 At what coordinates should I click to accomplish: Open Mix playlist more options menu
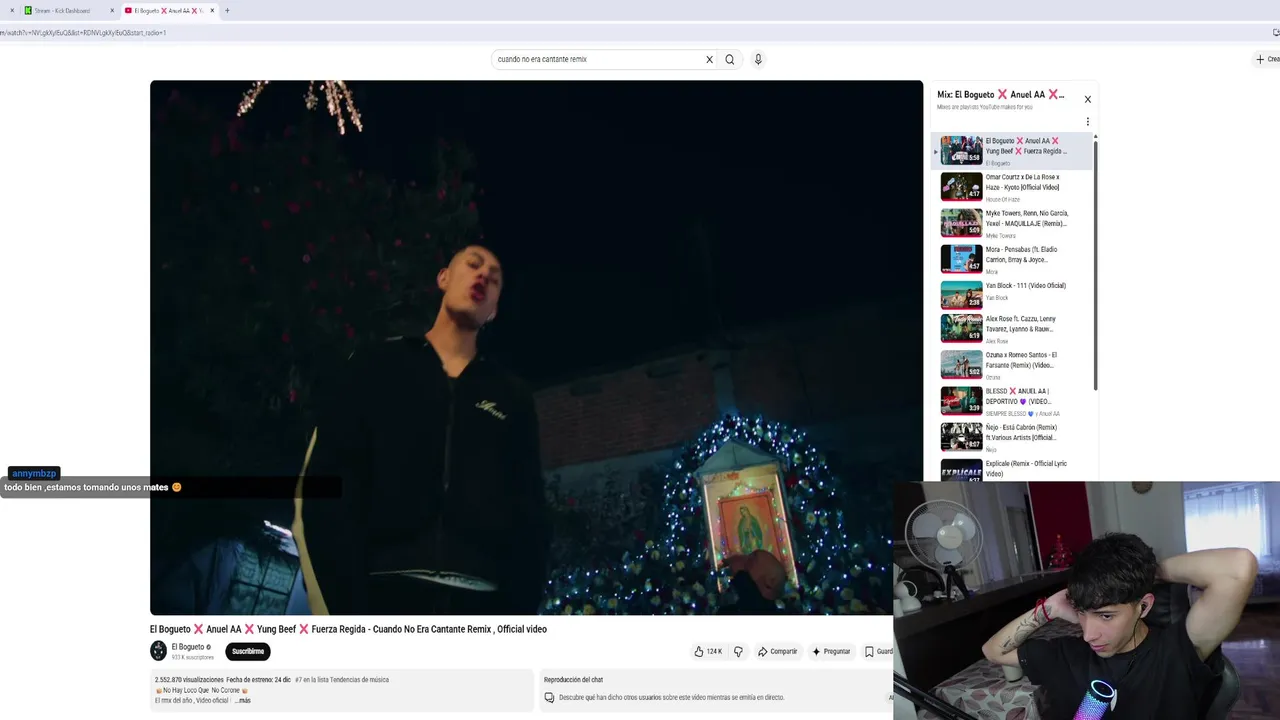tap(1088, 122)
